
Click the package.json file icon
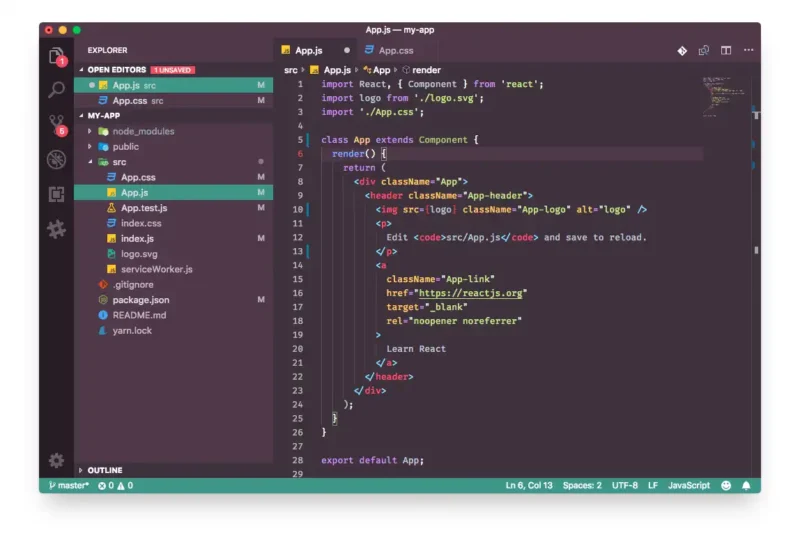click(103, 300)
